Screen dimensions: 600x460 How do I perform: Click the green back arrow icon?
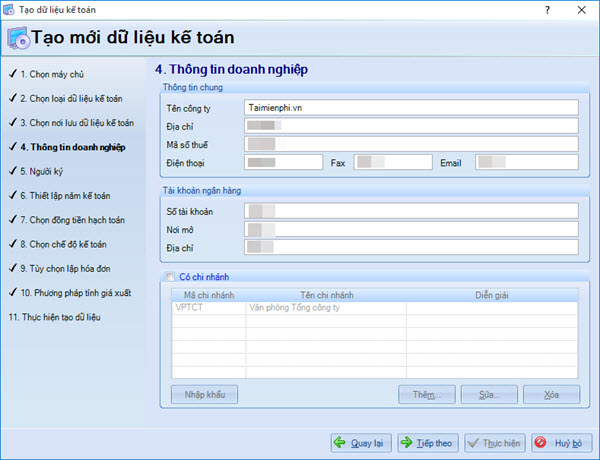point(340,442)
